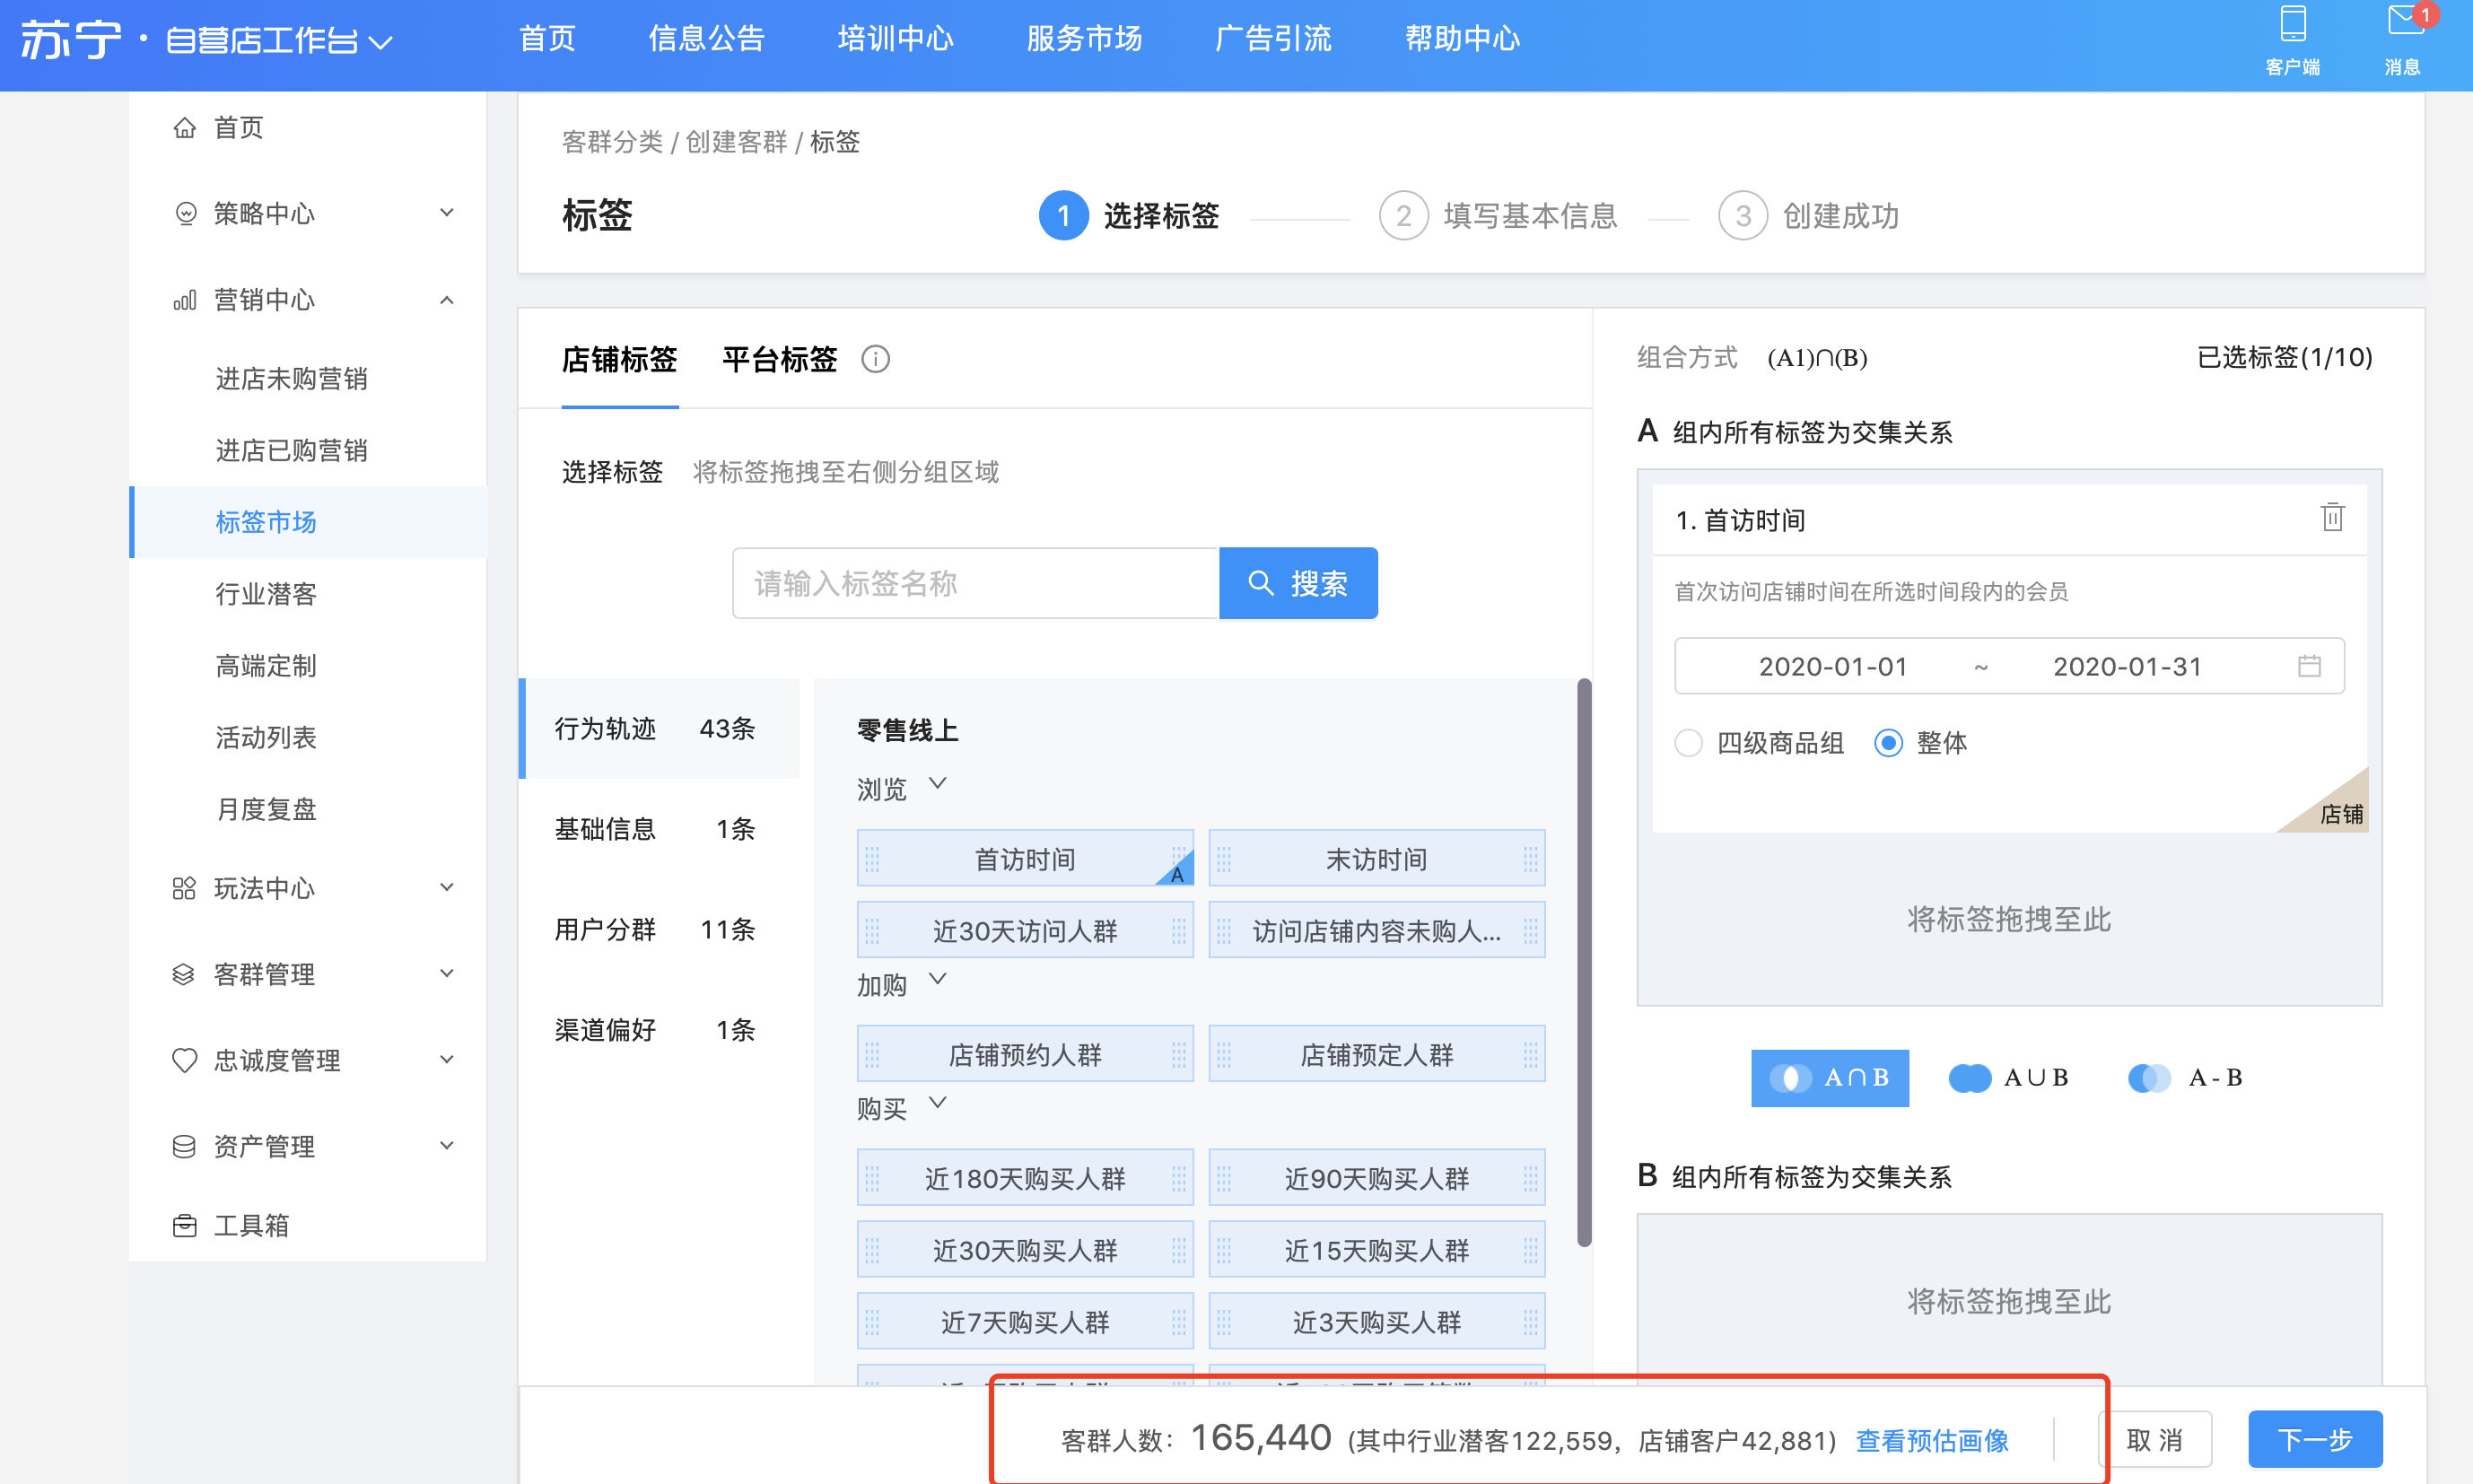Click the 资产管理 database icon

click(x=184, y=1146)
